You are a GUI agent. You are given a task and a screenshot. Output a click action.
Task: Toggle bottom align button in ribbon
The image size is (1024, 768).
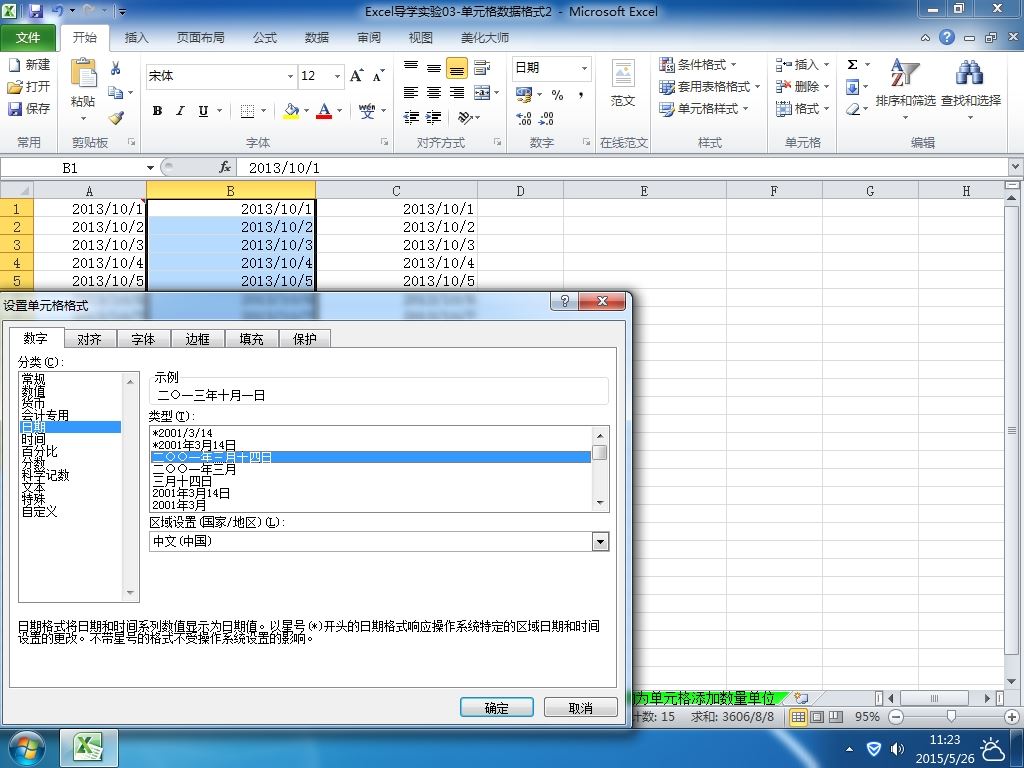point(456,67)
